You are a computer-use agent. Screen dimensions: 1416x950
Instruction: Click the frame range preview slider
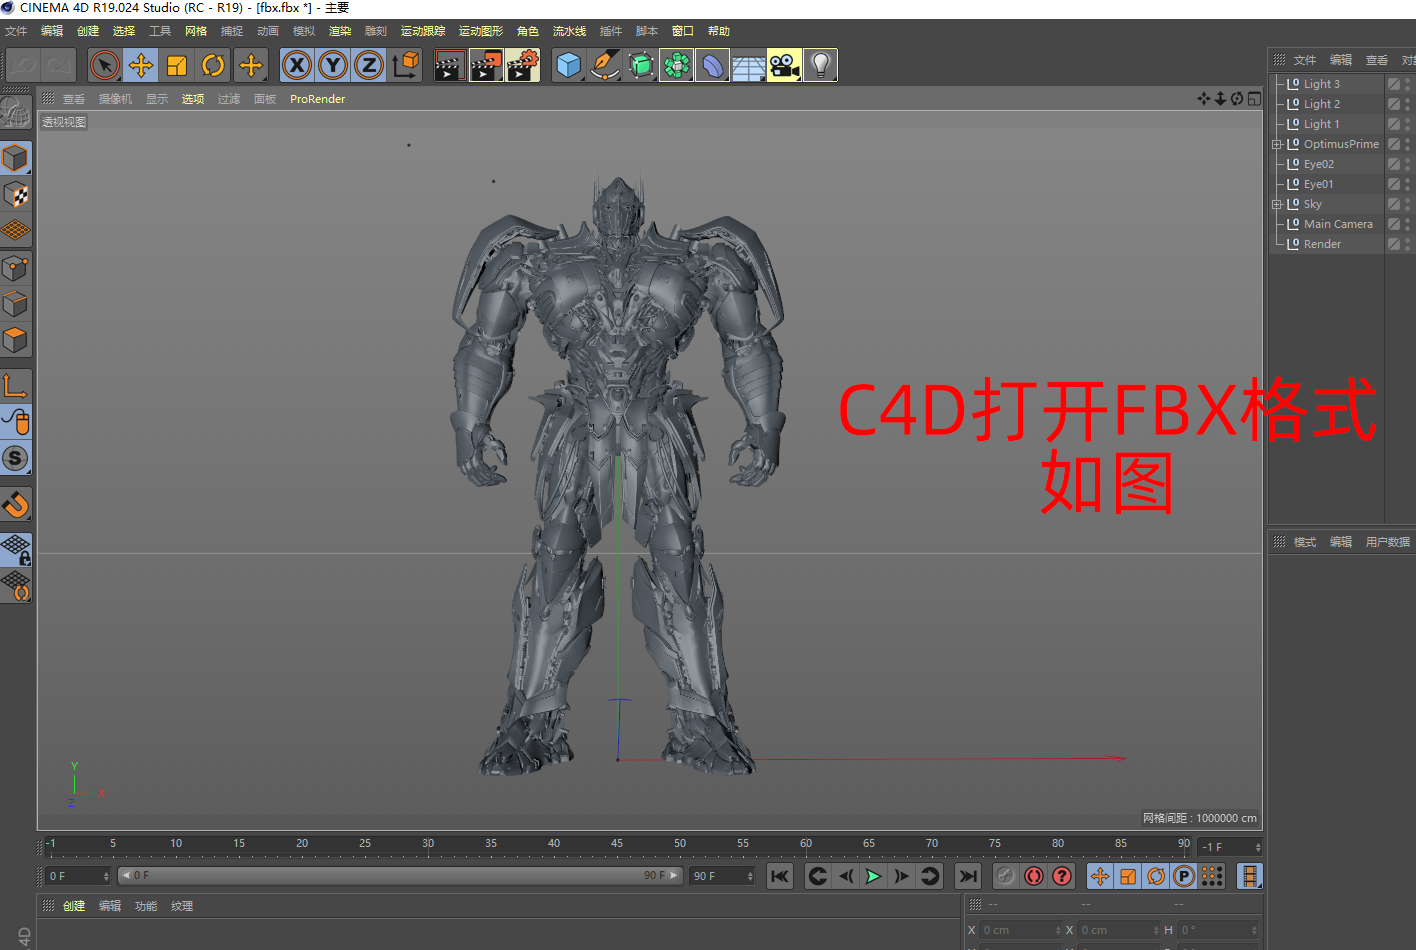pyautogui.click(x=400, y=876)
